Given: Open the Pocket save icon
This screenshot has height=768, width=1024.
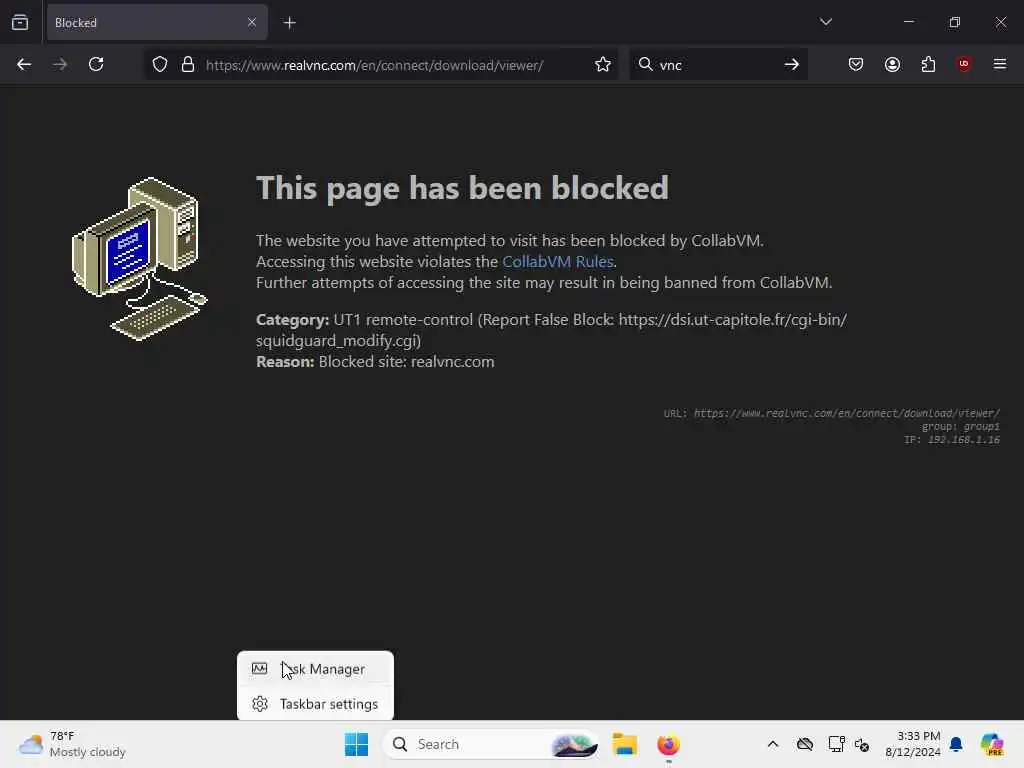Looking at the screenshot, I should coord(856,64).
